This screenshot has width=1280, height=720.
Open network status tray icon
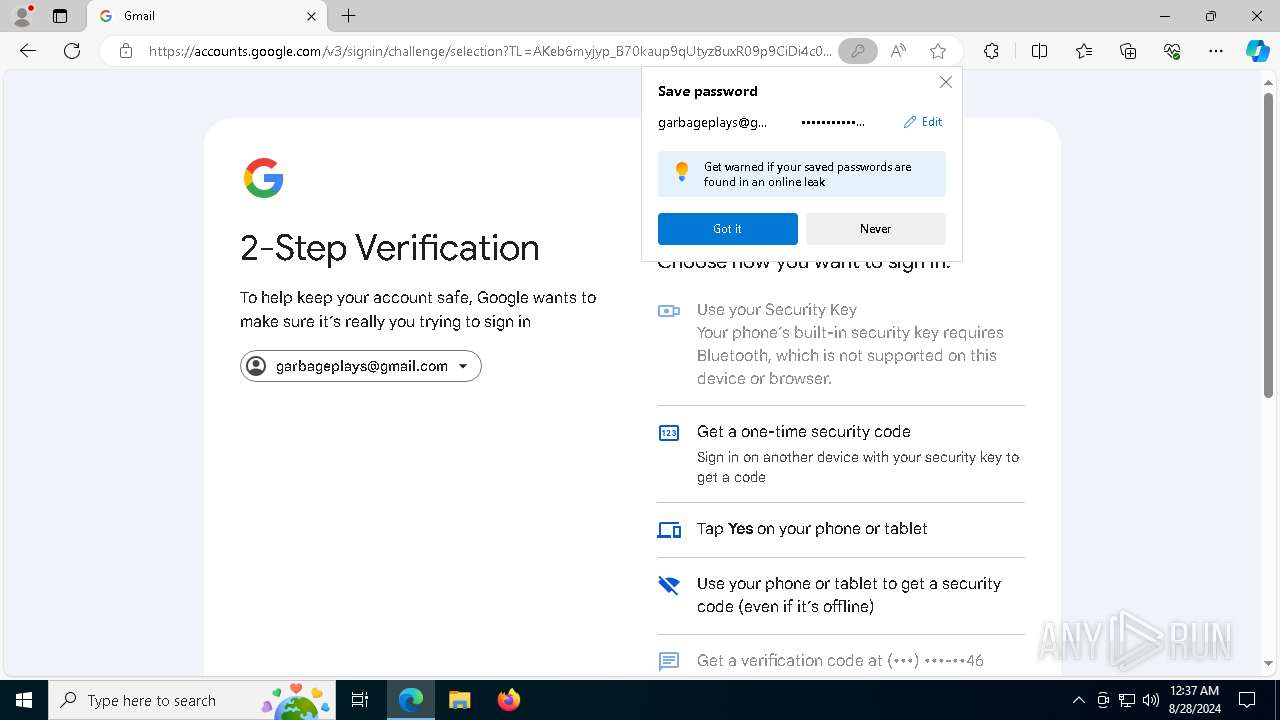click(1127, 700)
